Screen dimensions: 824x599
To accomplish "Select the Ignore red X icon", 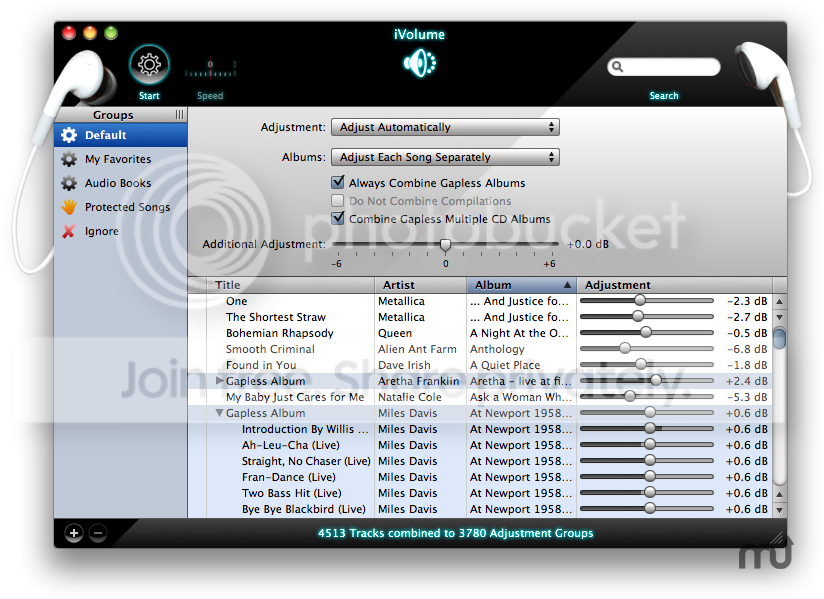I will pyautogui.click(x=69, y=231).
